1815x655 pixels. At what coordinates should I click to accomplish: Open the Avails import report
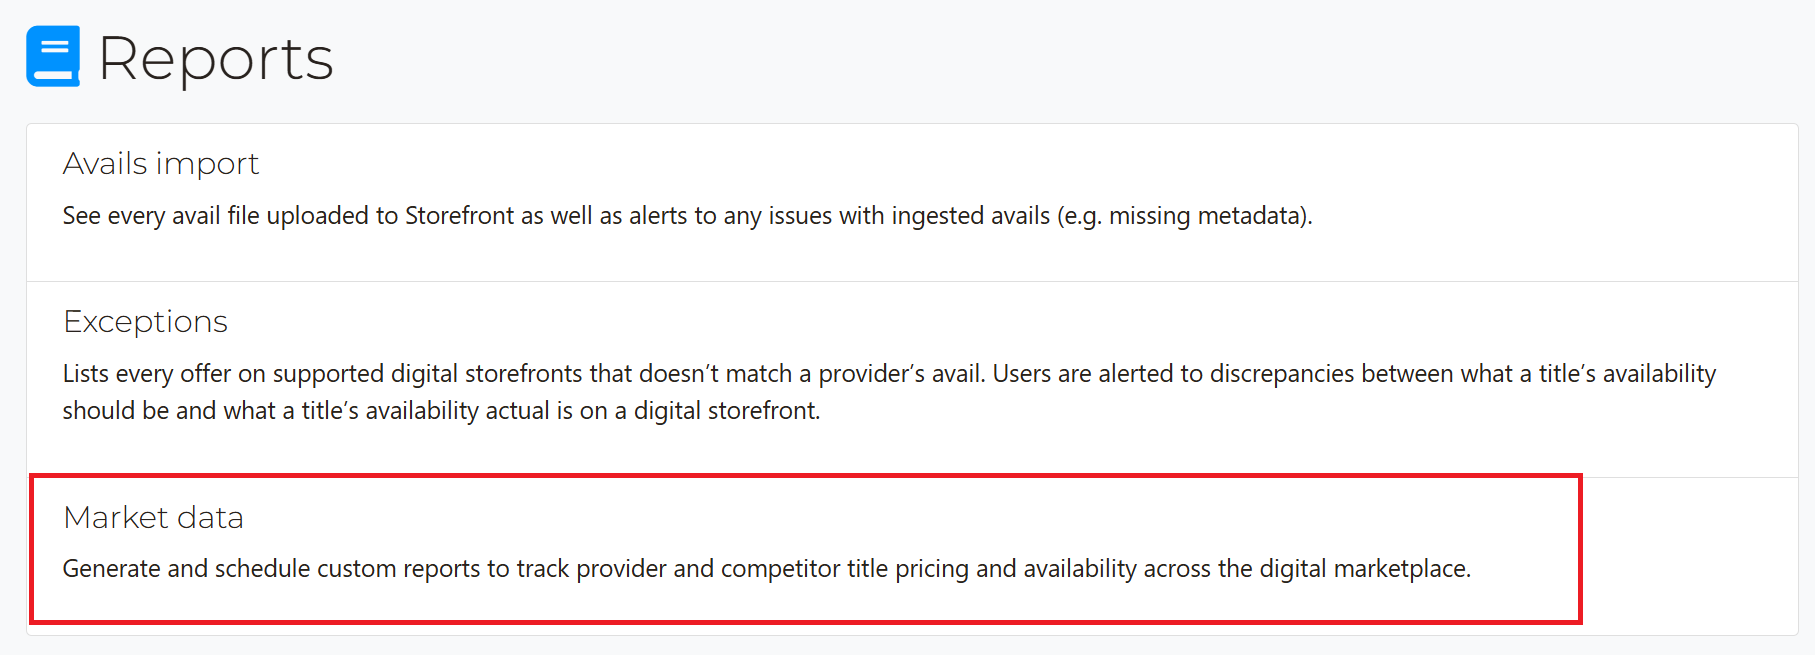(161, 163)
